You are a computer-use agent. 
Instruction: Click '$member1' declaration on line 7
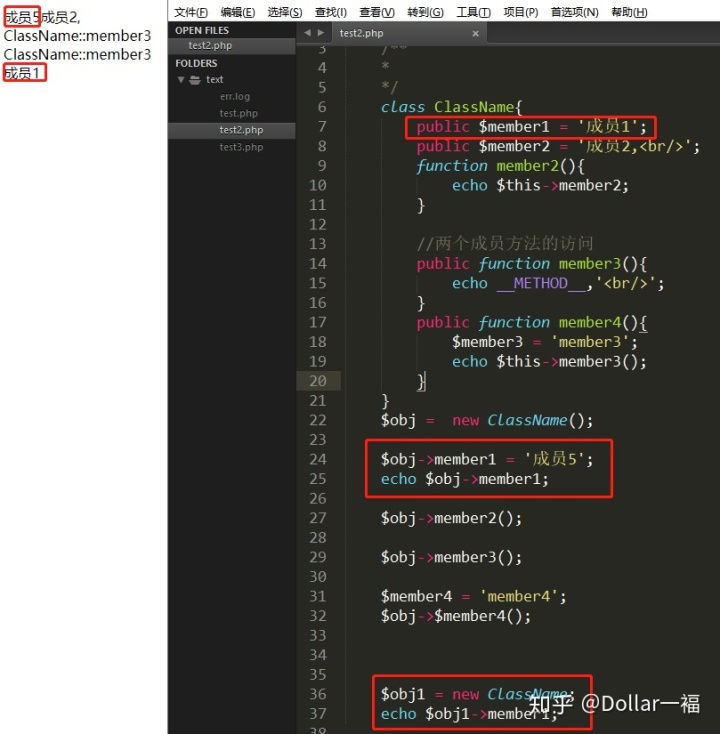[514, 127]
